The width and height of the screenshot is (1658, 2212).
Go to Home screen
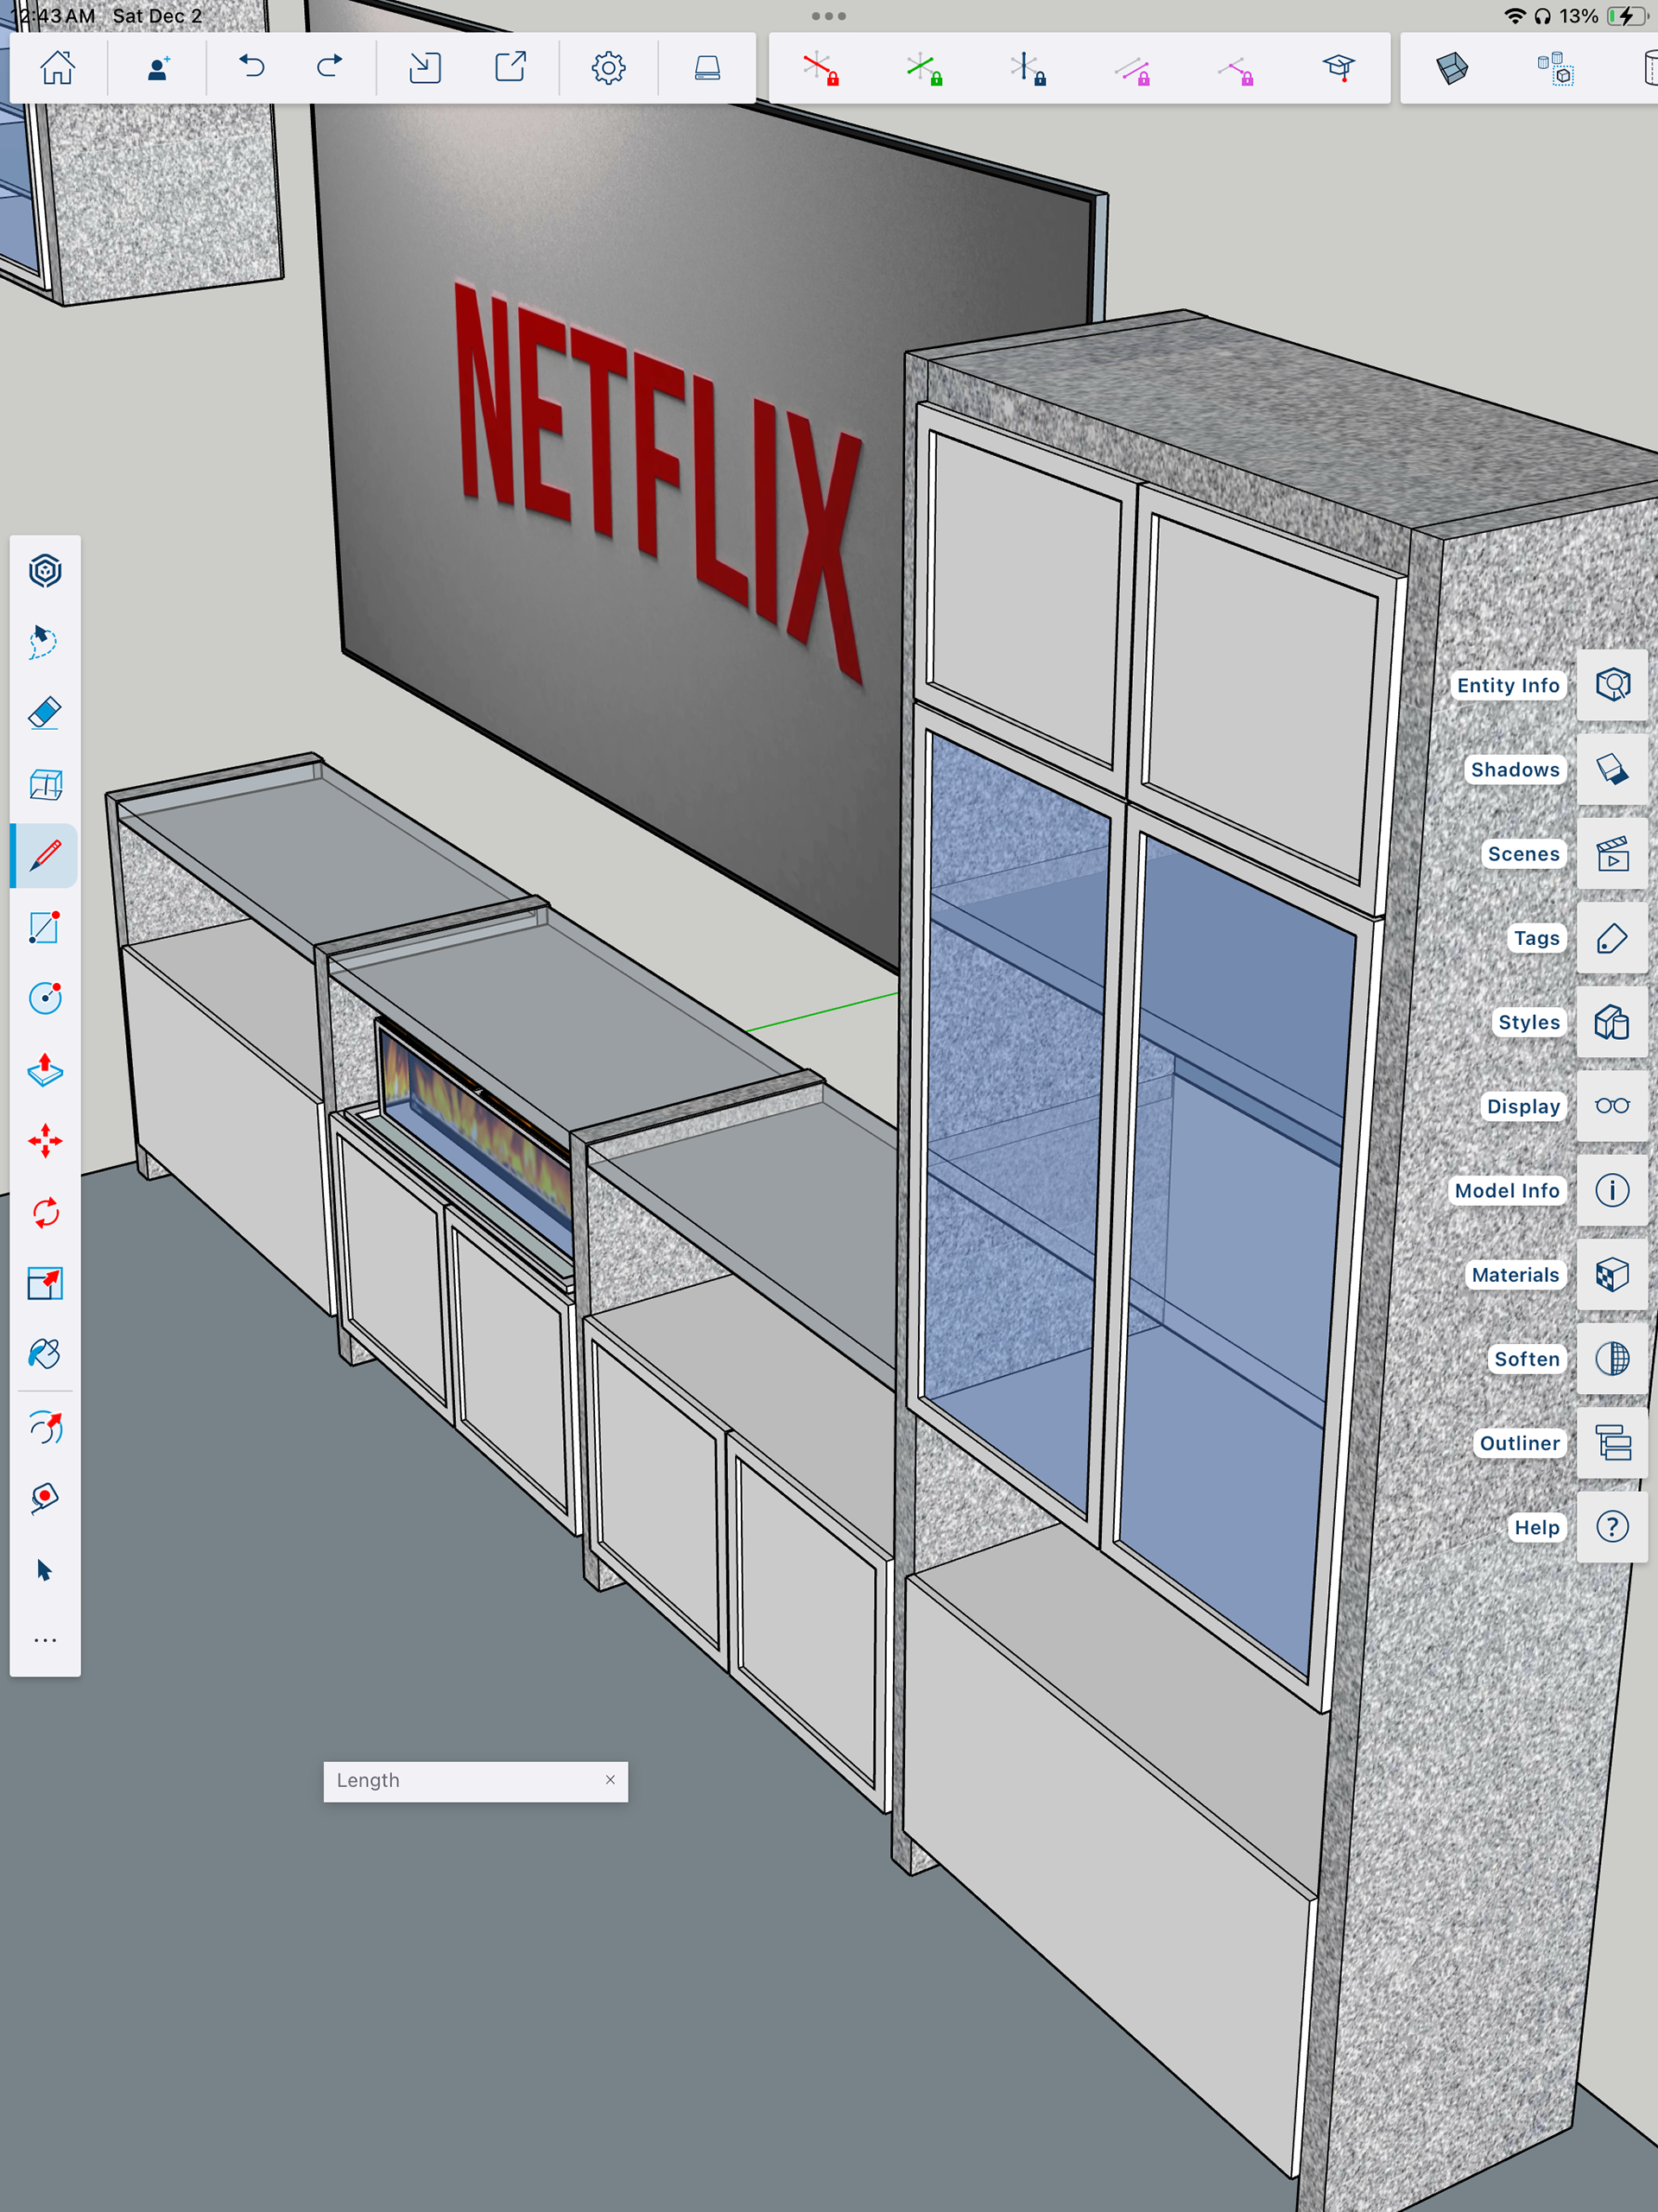(57, 68)
